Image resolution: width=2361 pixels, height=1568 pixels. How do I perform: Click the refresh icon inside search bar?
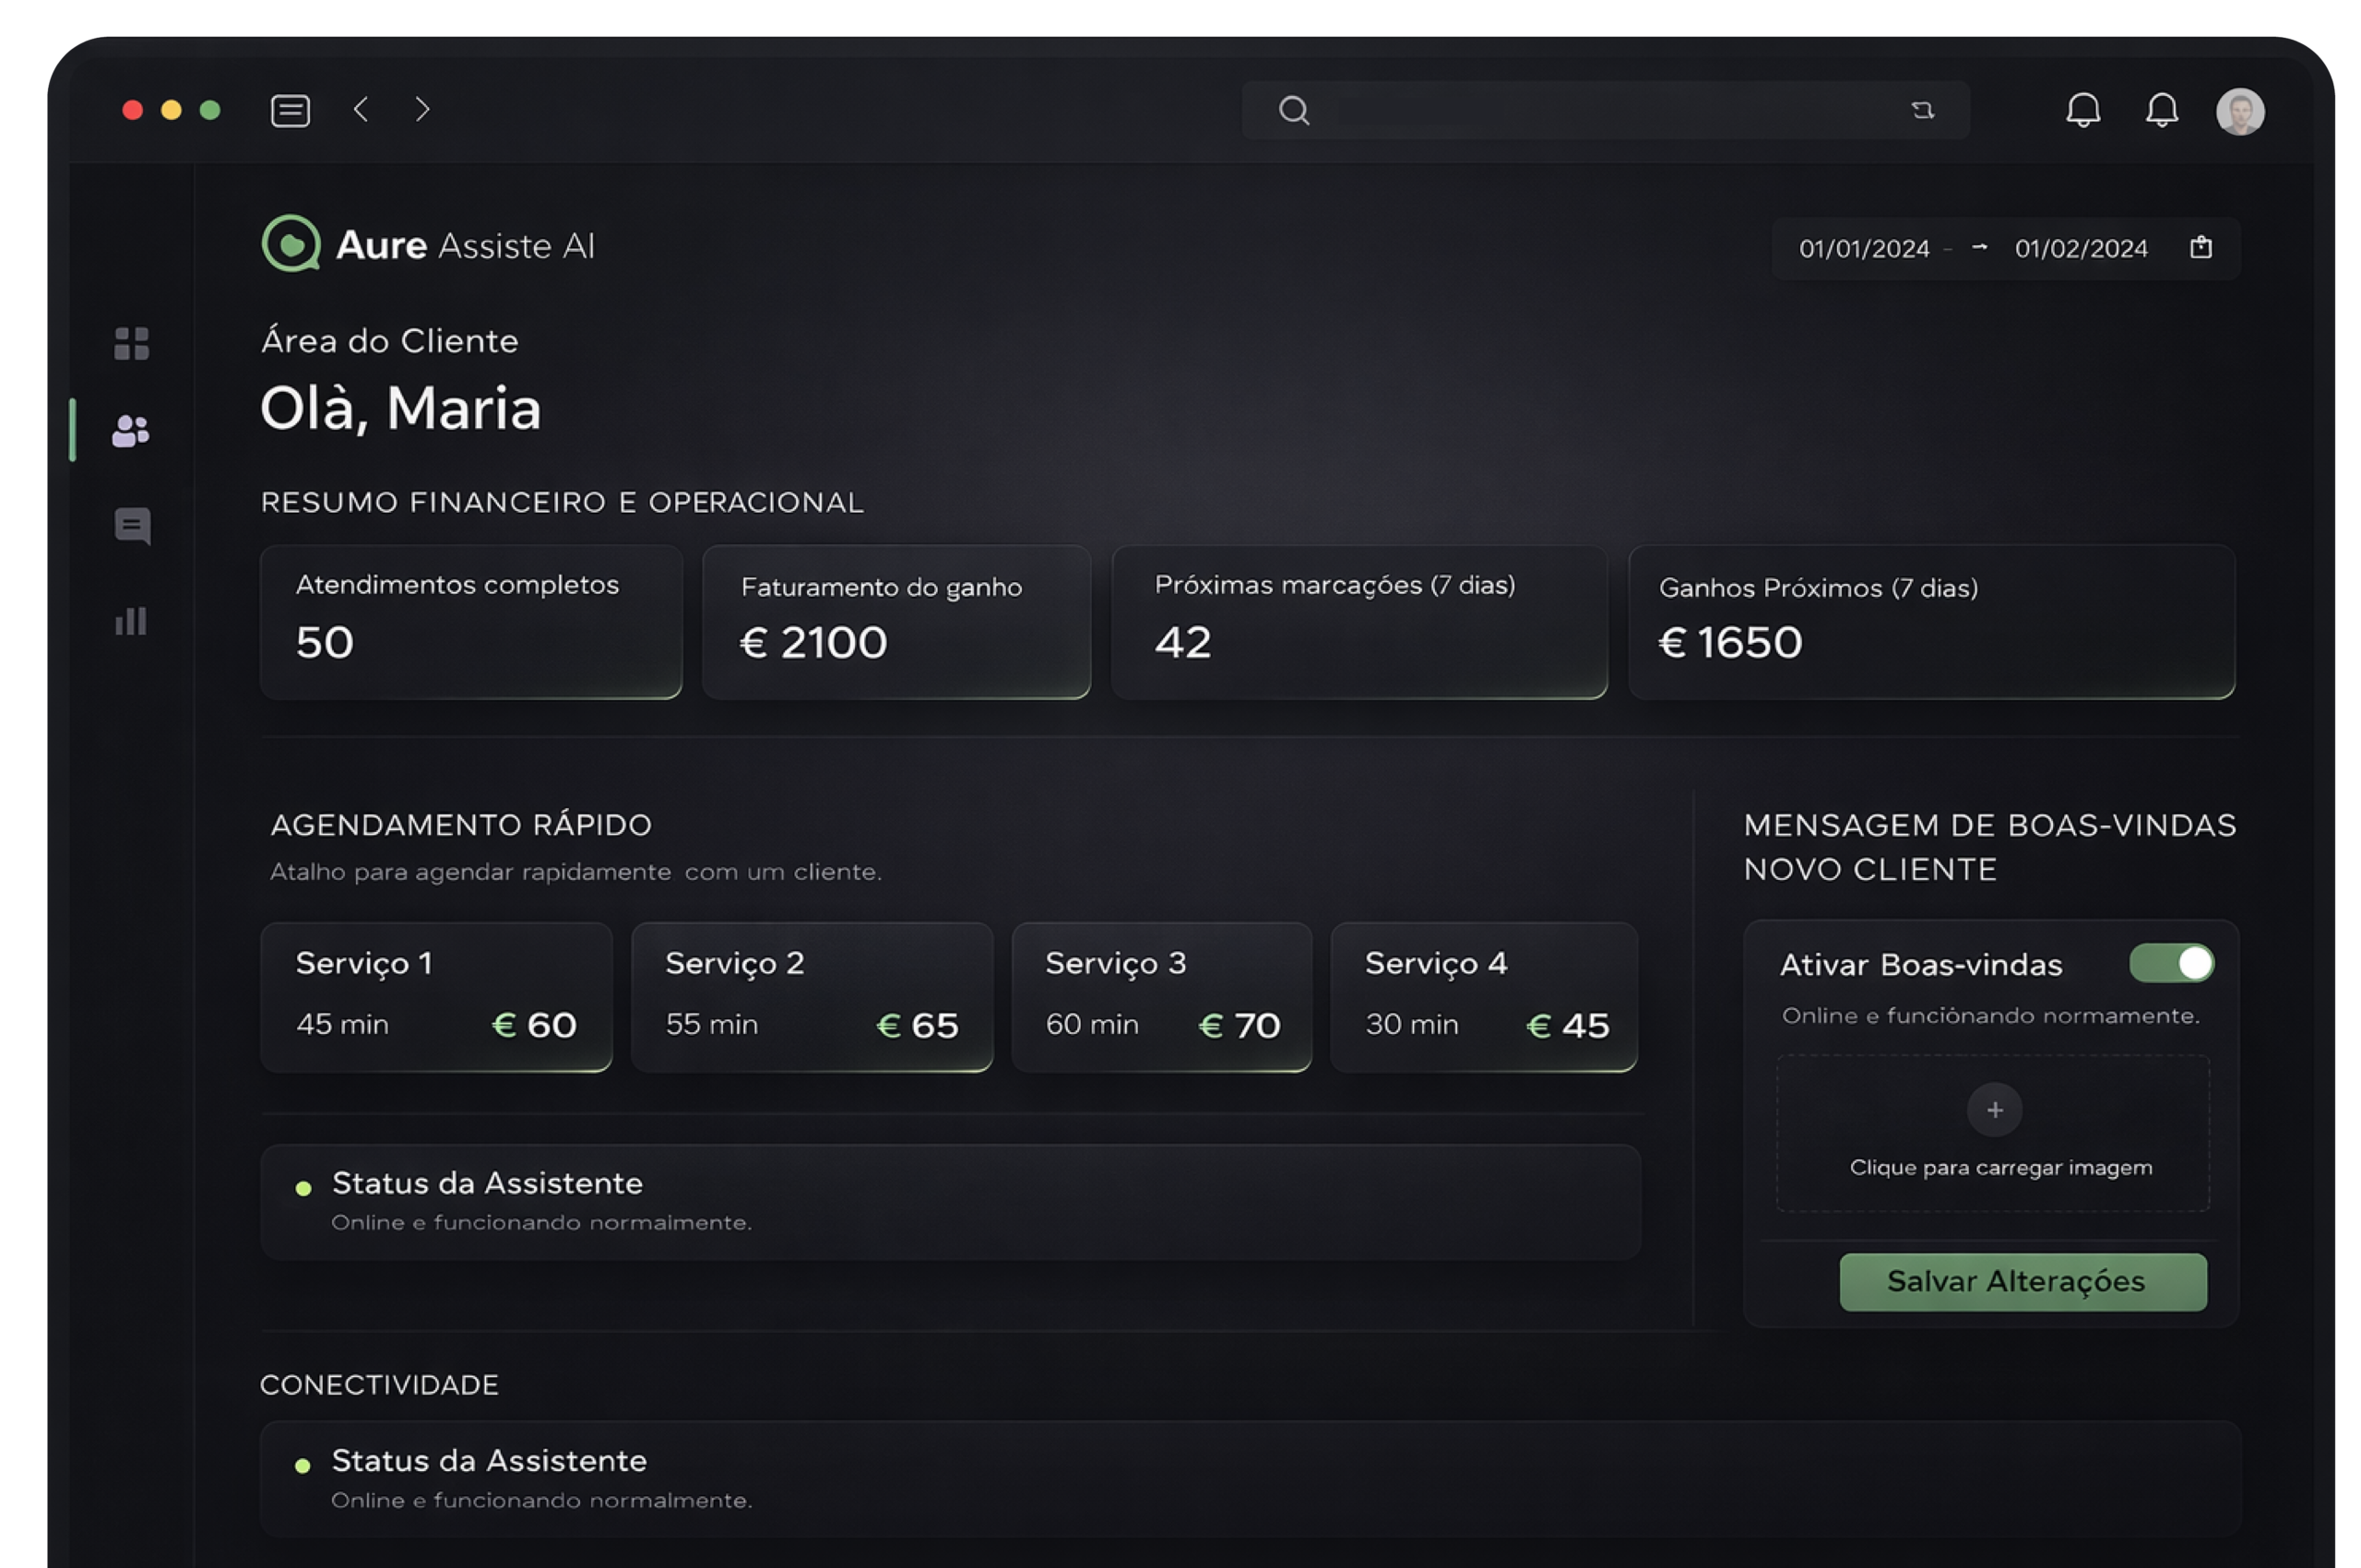pyautogui.click(x=1922, y=110)
